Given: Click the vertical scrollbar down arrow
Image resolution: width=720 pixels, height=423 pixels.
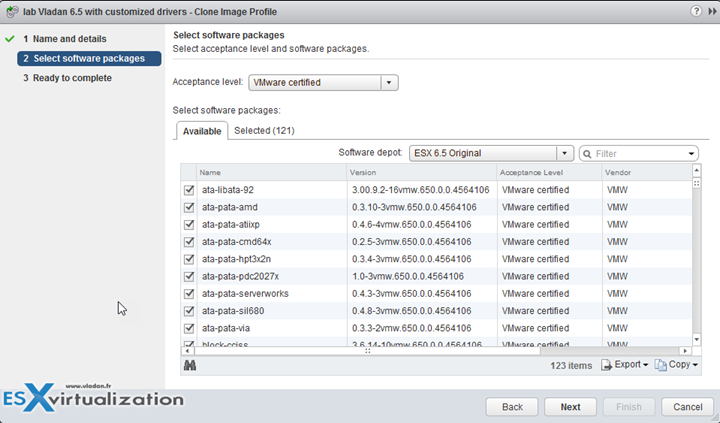Looking at the screenshot, I should (697, 340).
